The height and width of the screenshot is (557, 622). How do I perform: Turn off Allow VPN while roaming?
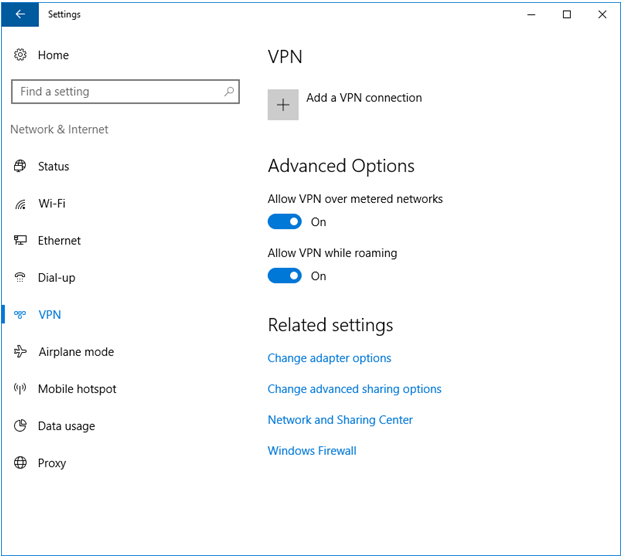285,276
